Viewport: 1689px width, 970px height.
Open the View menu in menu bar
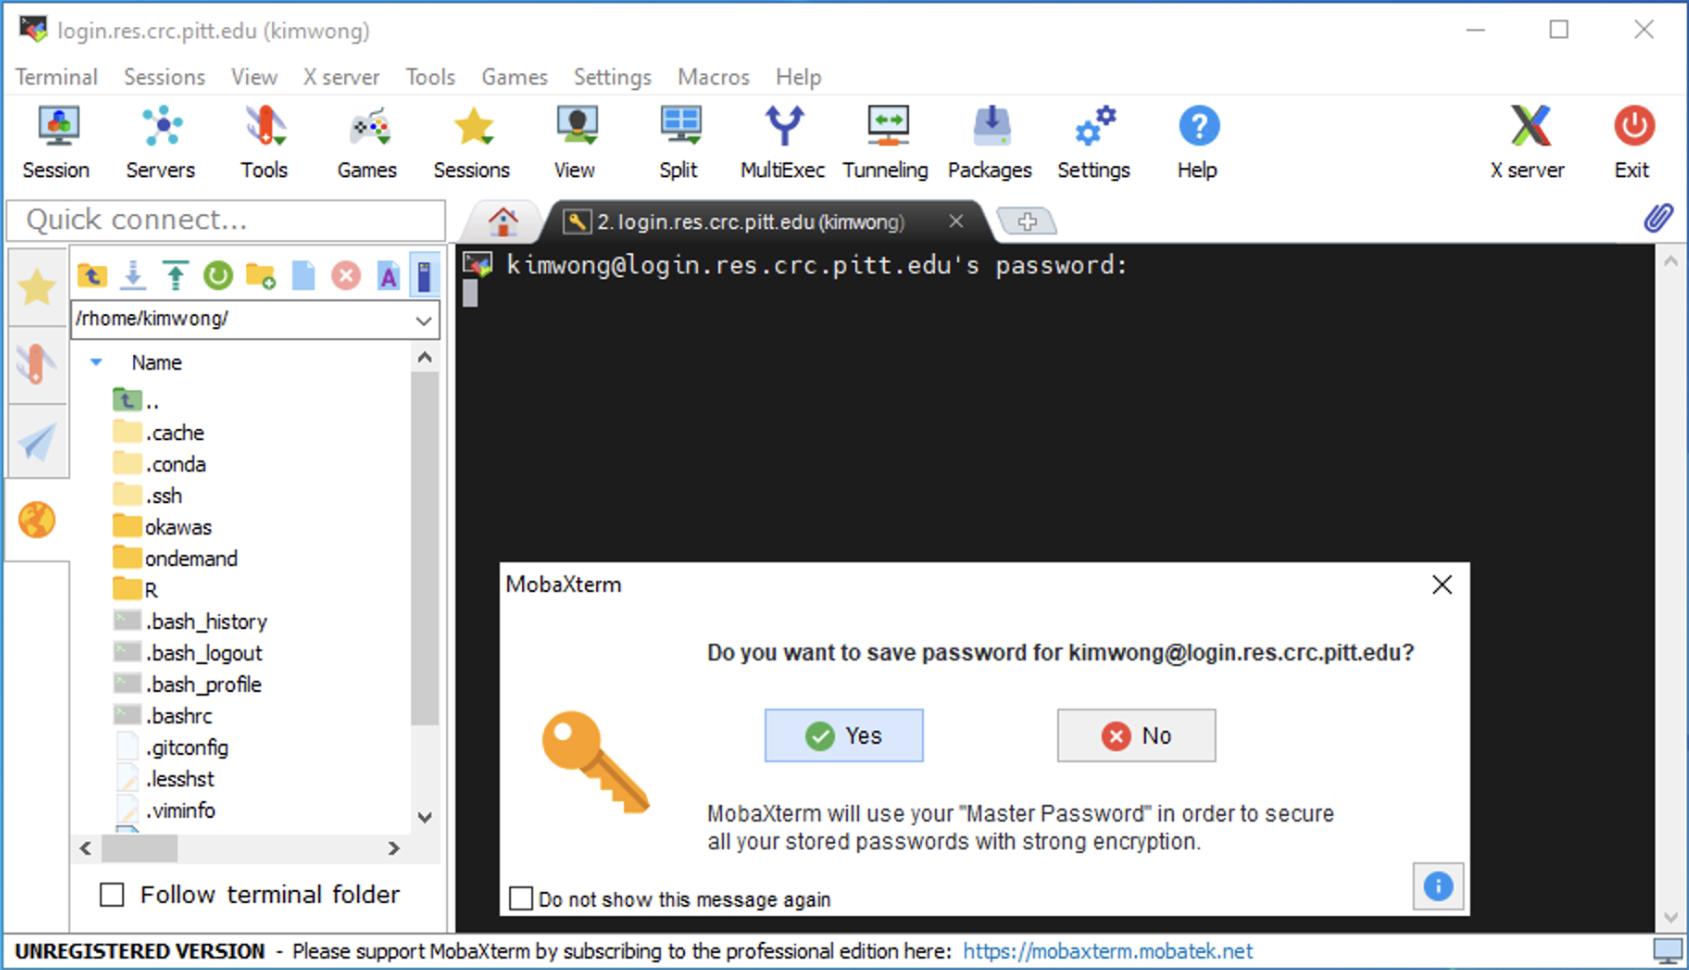coord(254,77)
